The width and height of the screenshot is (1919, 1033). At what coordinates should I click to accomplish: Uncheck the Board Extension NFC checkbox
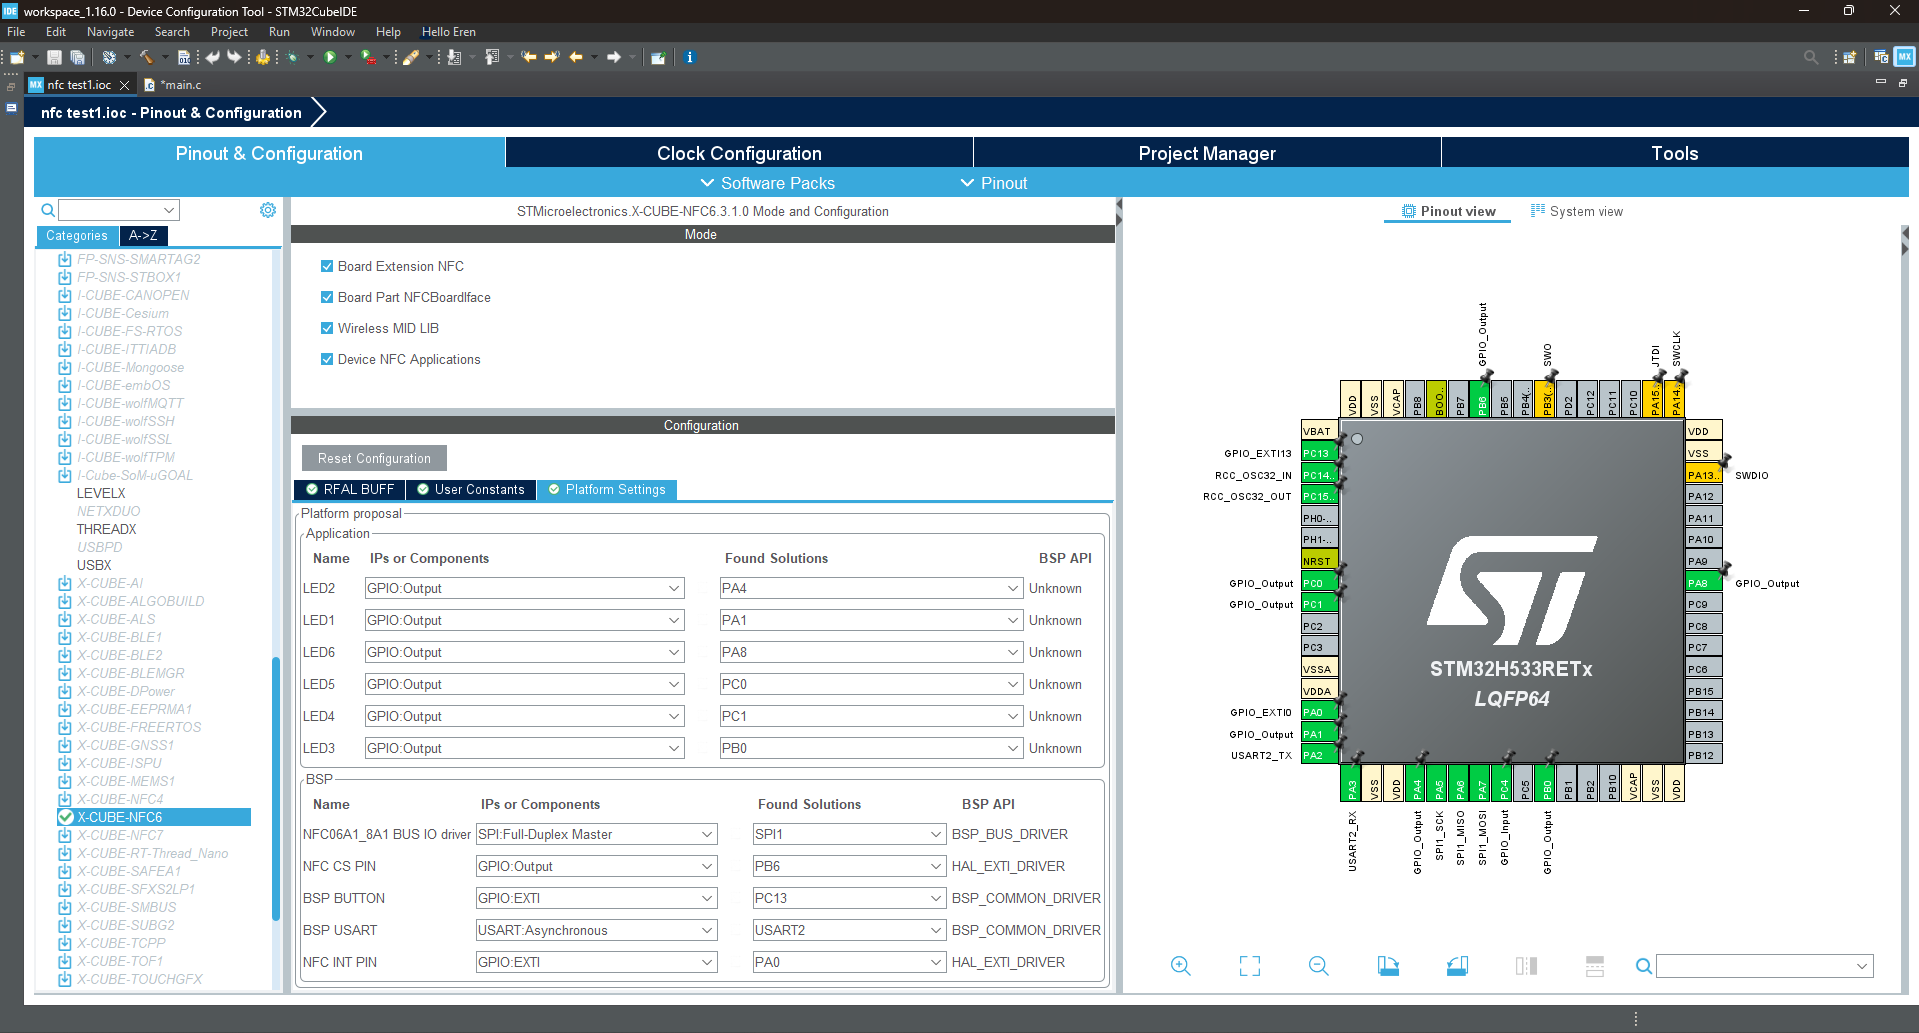(326, 266)
